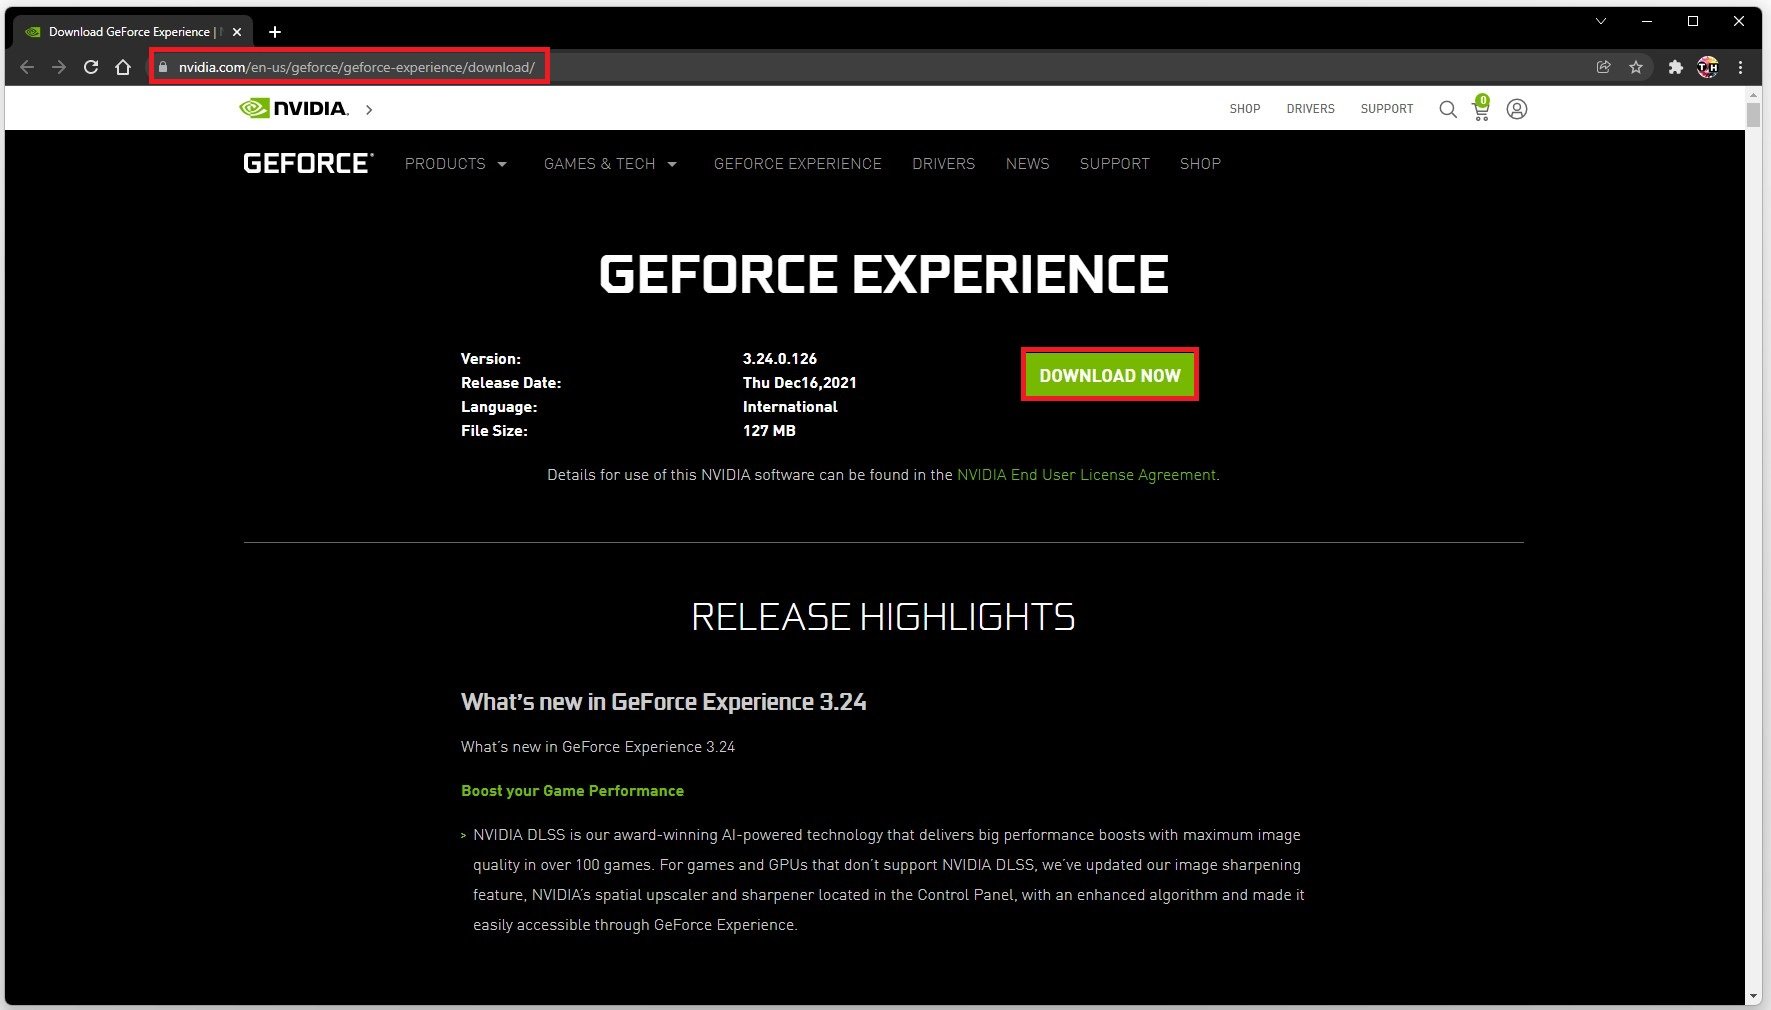Screen dimensions: 1771x1010
Task: Close the Download GeForce Experience tab
Action: pos(237,32)
